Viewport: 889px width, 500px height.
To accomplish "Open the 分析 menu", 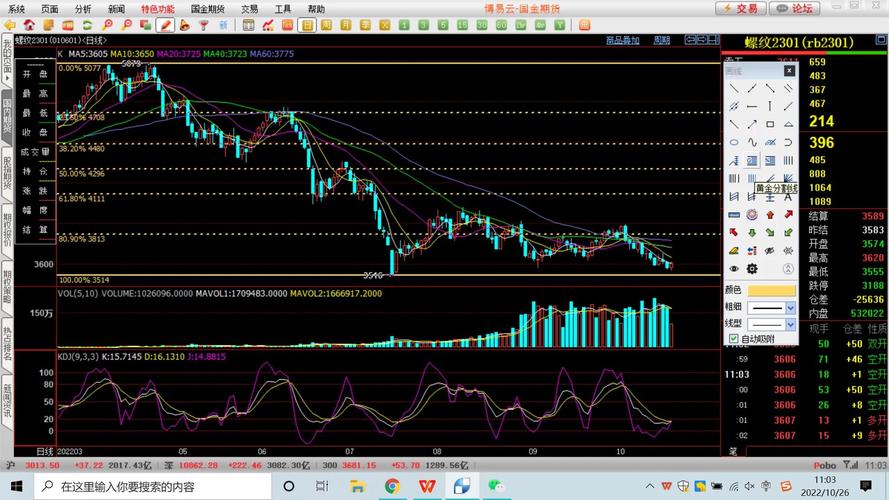I will (x=83, y=8).
